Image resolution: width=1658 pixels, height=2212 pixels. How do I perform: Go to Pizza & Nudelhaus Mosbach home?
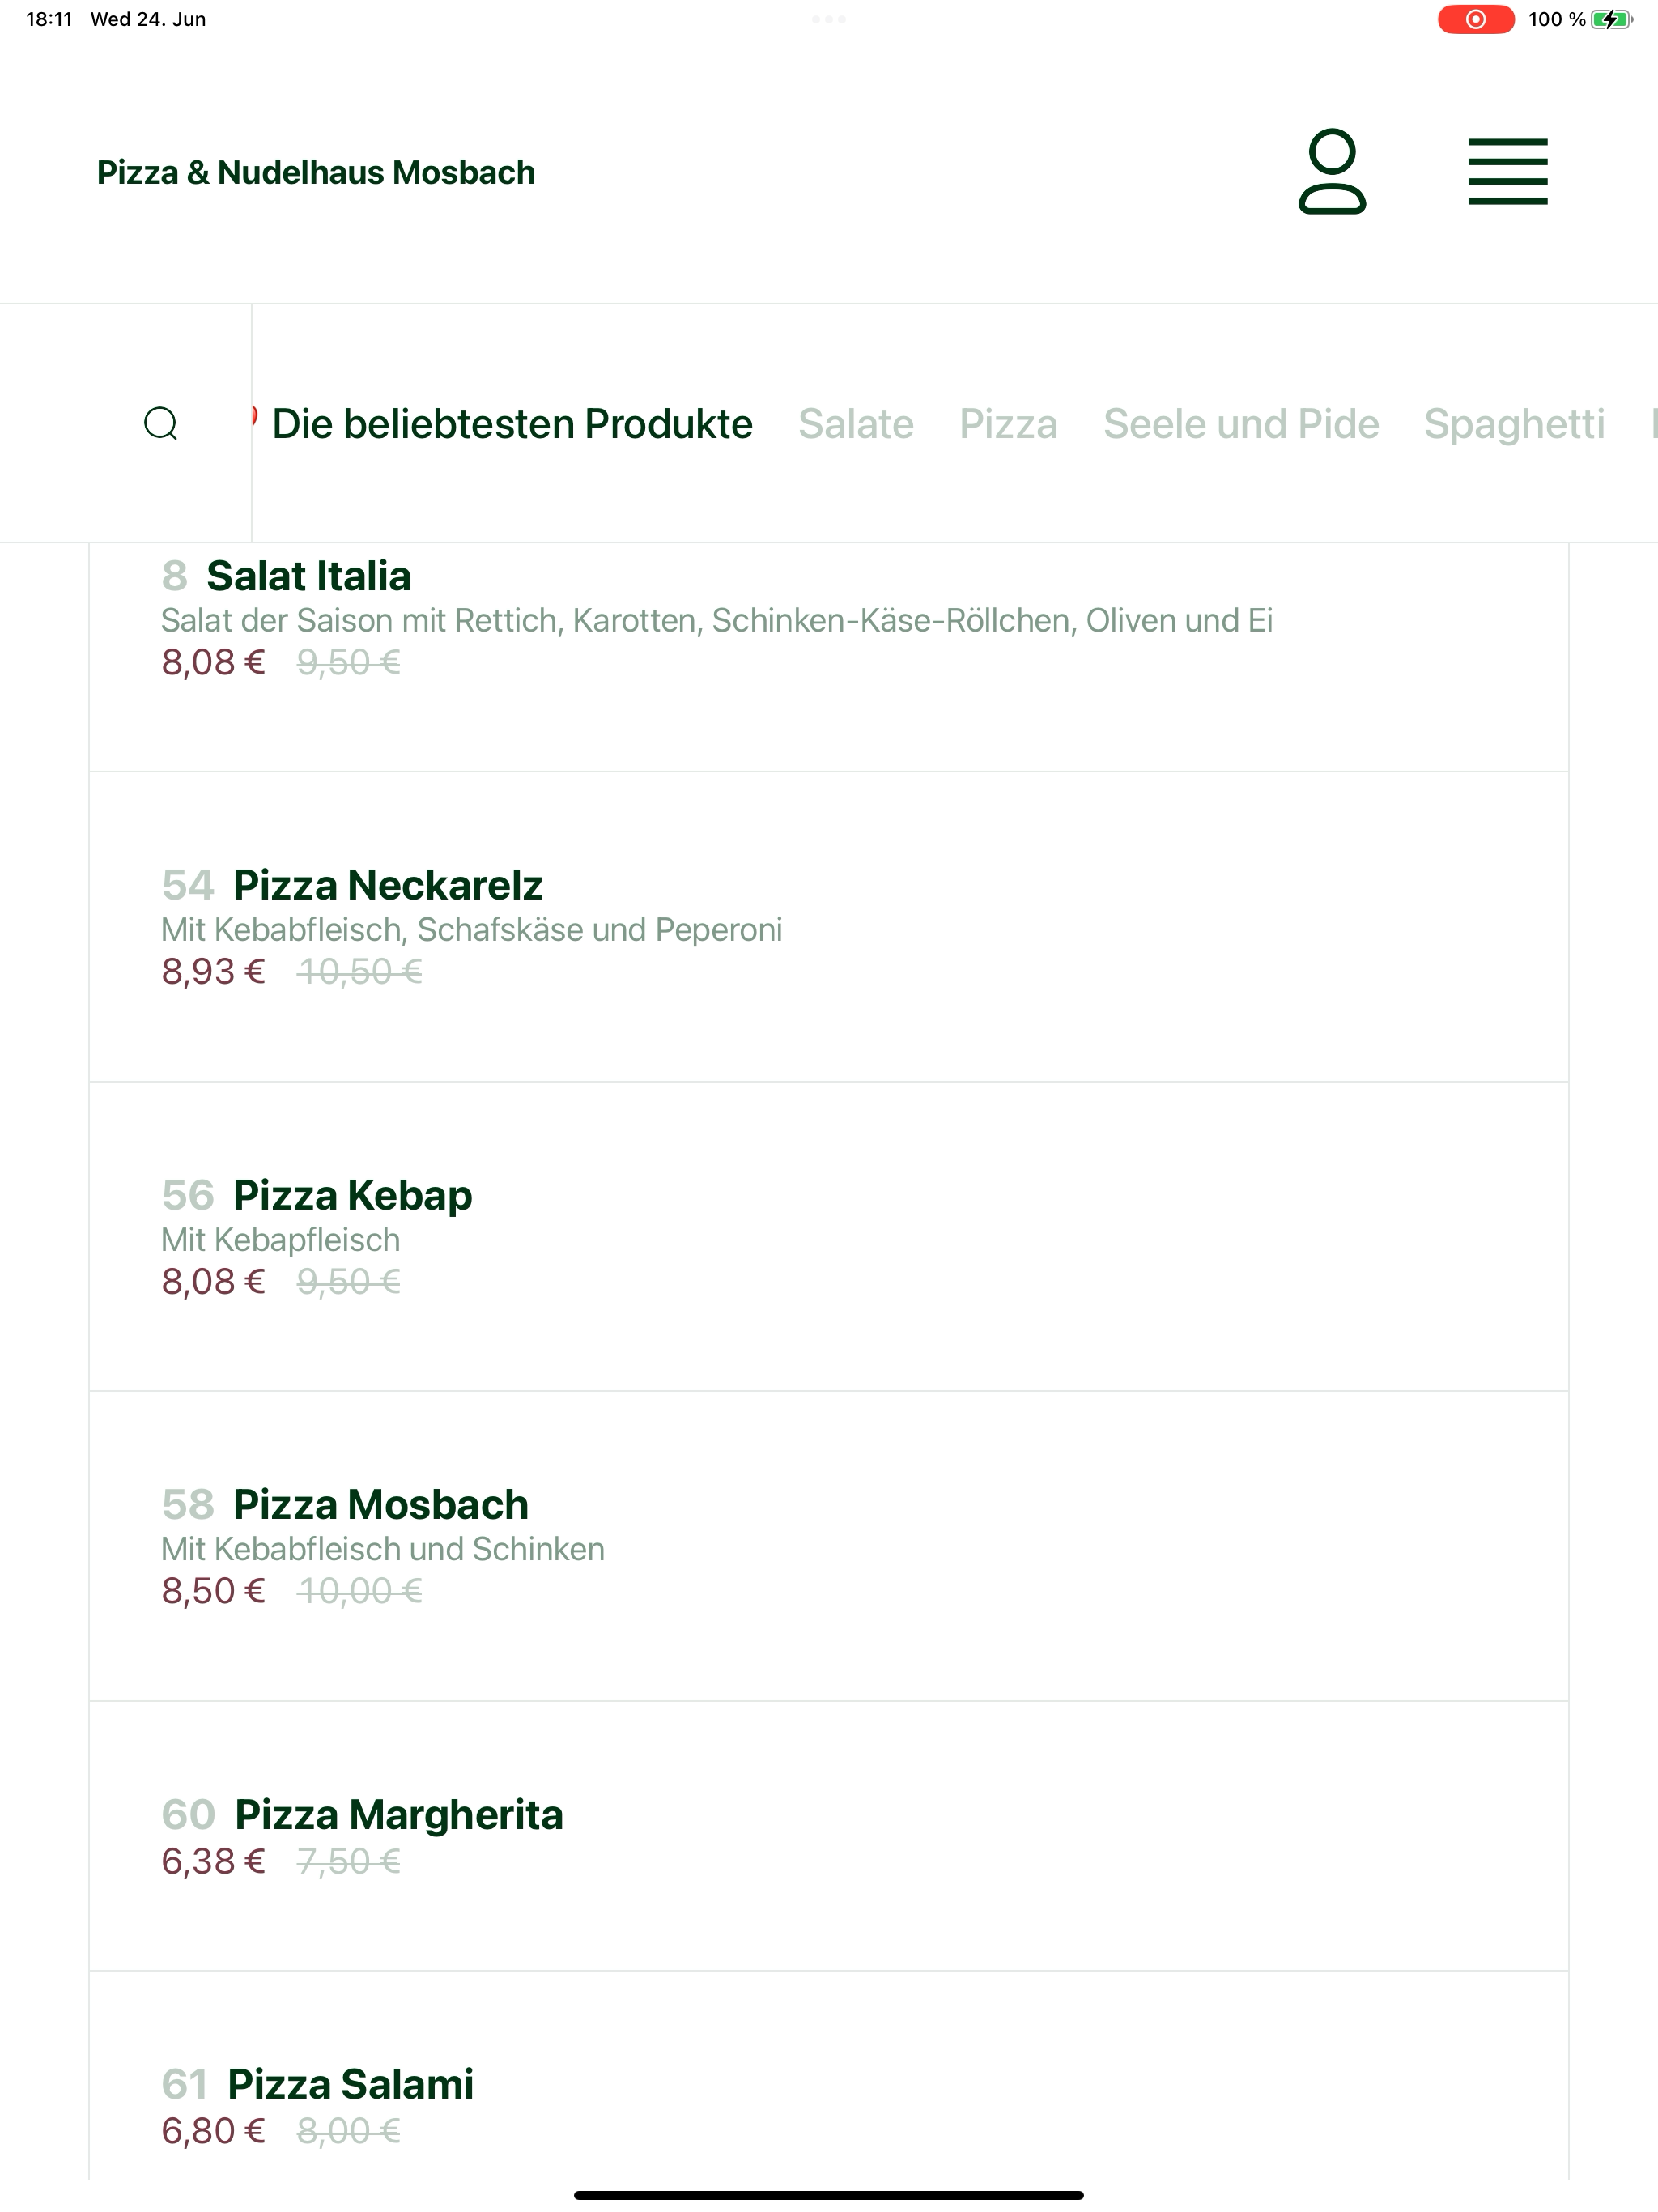click(316, 172)
